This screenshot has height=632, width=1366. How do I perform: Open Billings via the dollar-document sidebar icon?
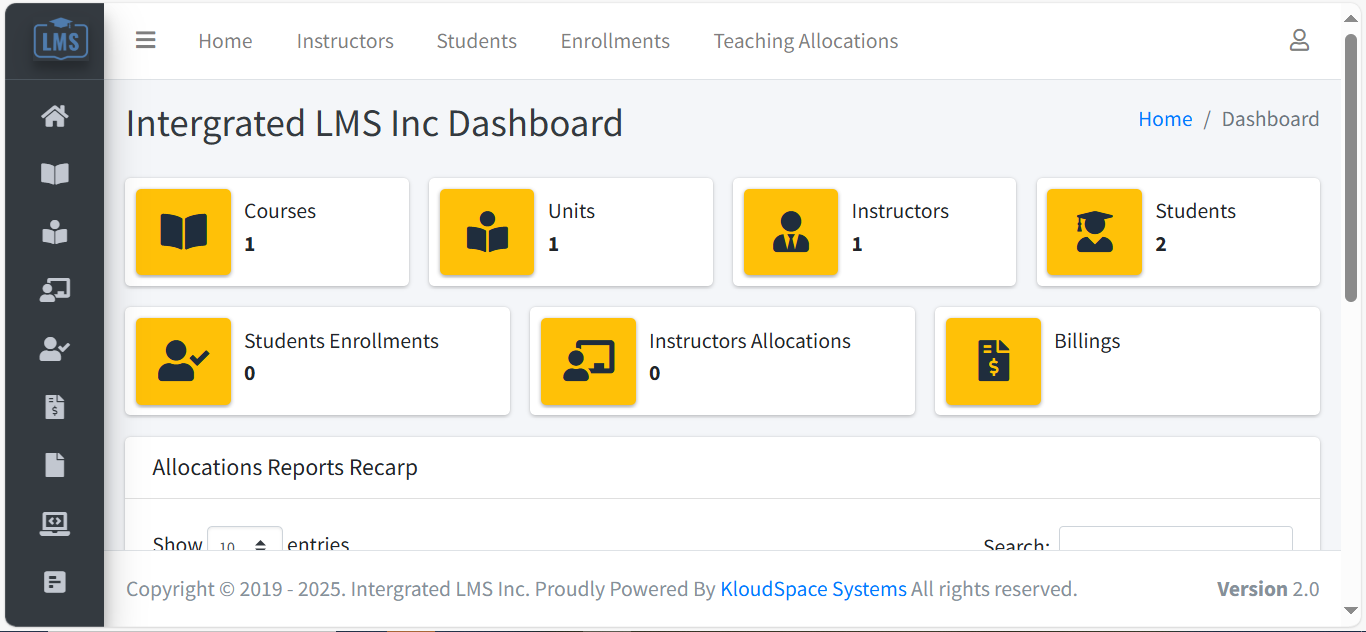point(54,406)
